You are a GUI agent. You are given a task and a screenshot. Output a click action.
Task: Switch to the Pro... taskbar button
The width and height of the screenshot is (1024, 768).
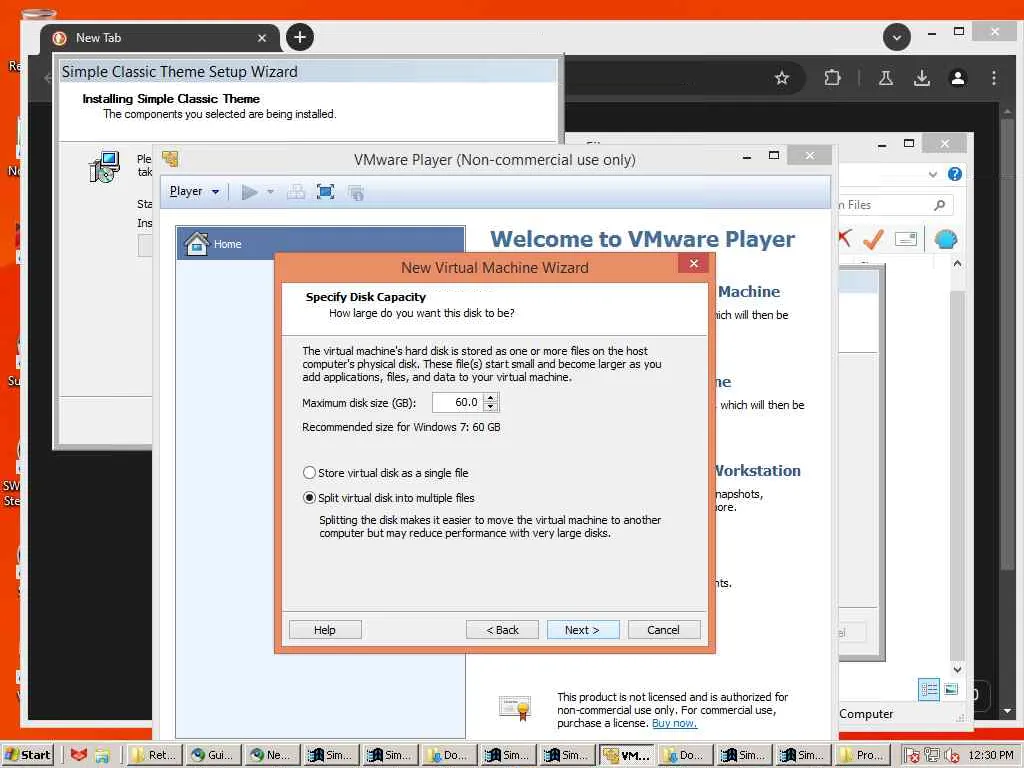pyautogui.click(x=862, y=755)
